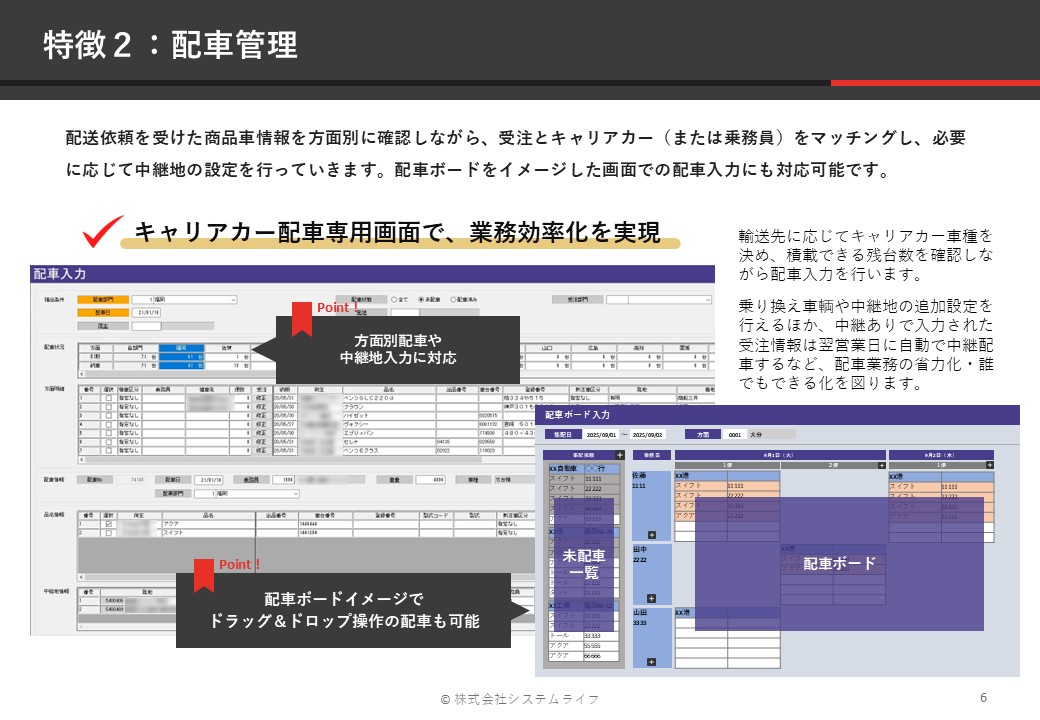Viewport: 1040px width, 720px height.
Task: Click the plus icon under driver 田中
Action: point(651,598)
